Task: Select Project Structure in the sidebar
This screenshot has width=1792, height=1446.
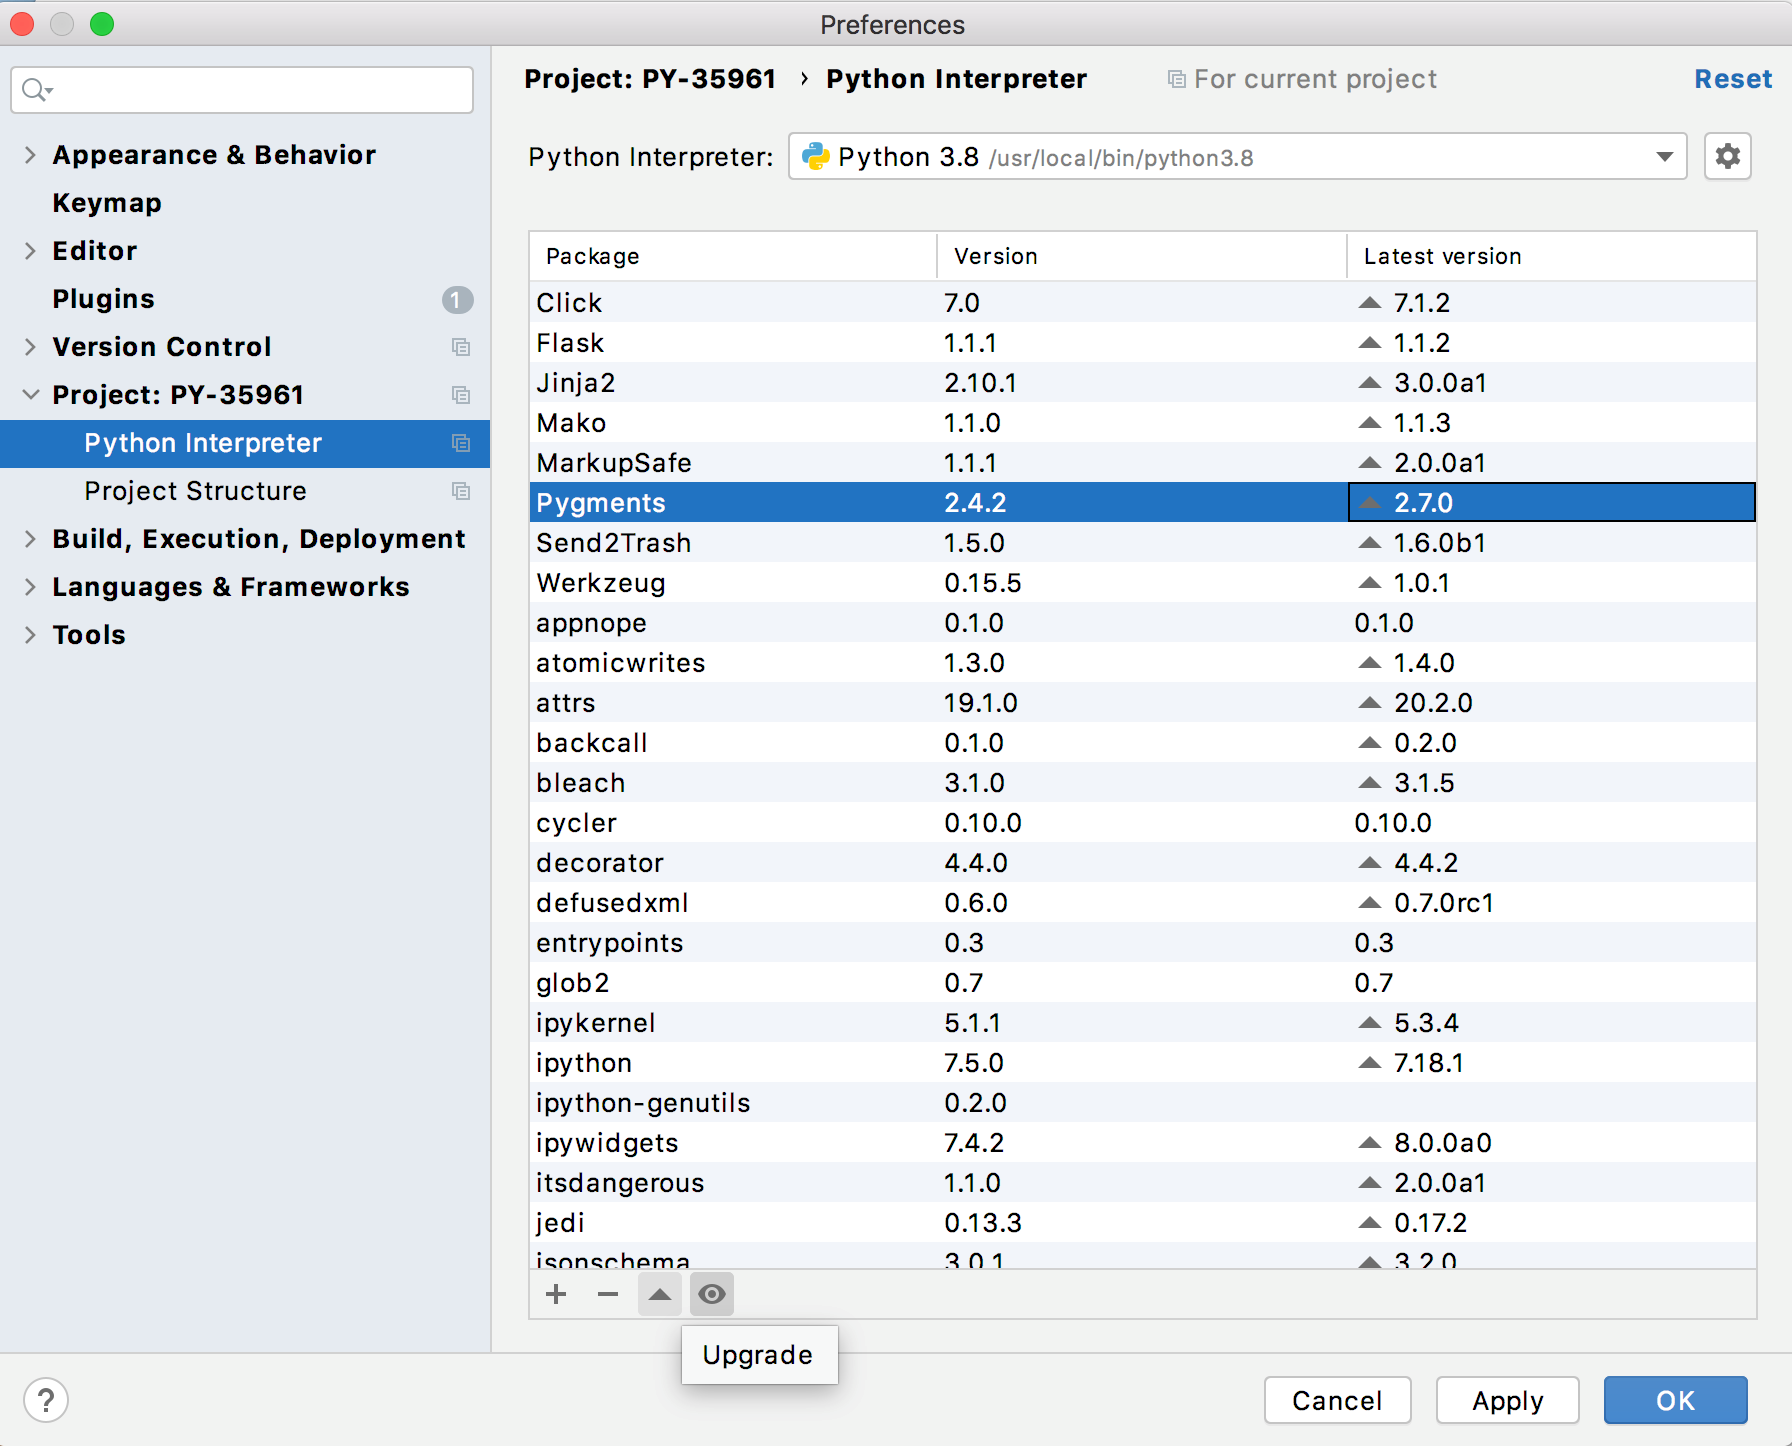Action: click(x=195, y=491)
